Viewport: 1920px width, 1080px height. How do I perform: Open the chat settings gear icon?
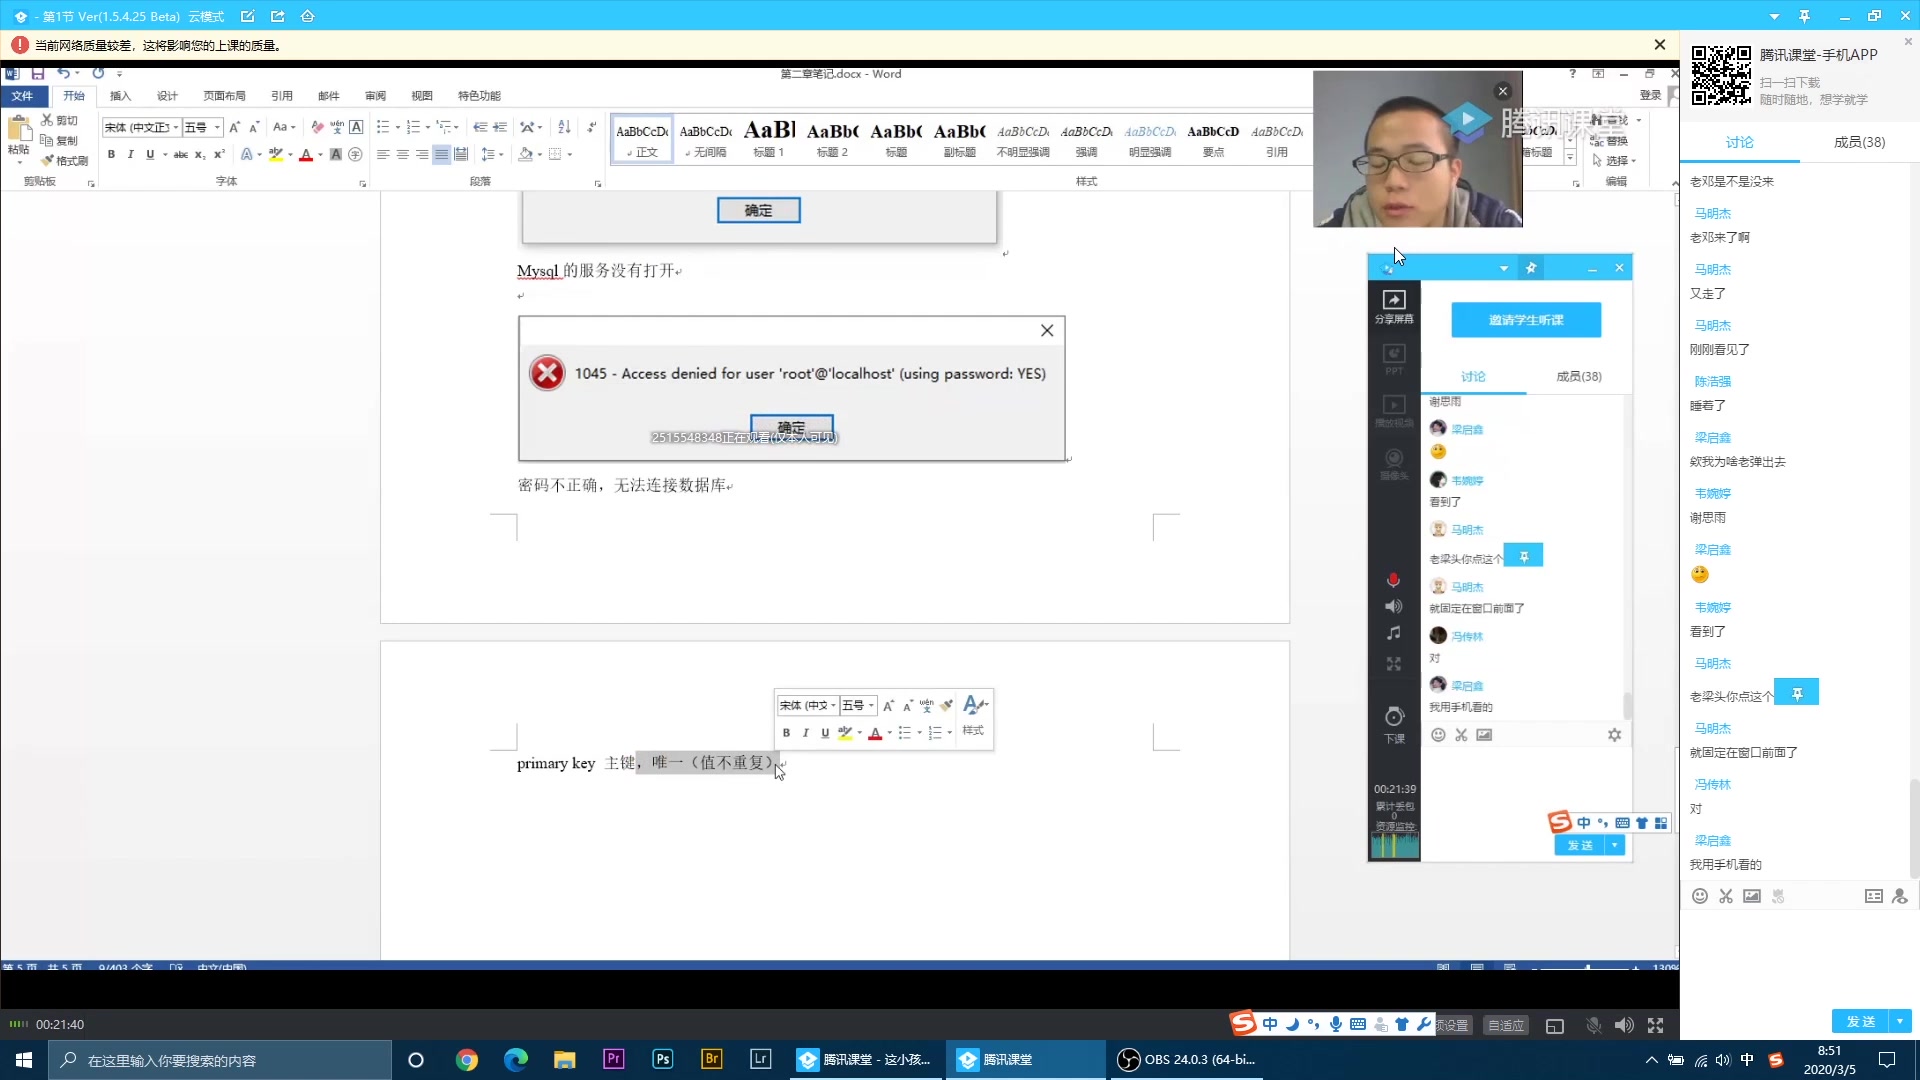coord(1614,735)
